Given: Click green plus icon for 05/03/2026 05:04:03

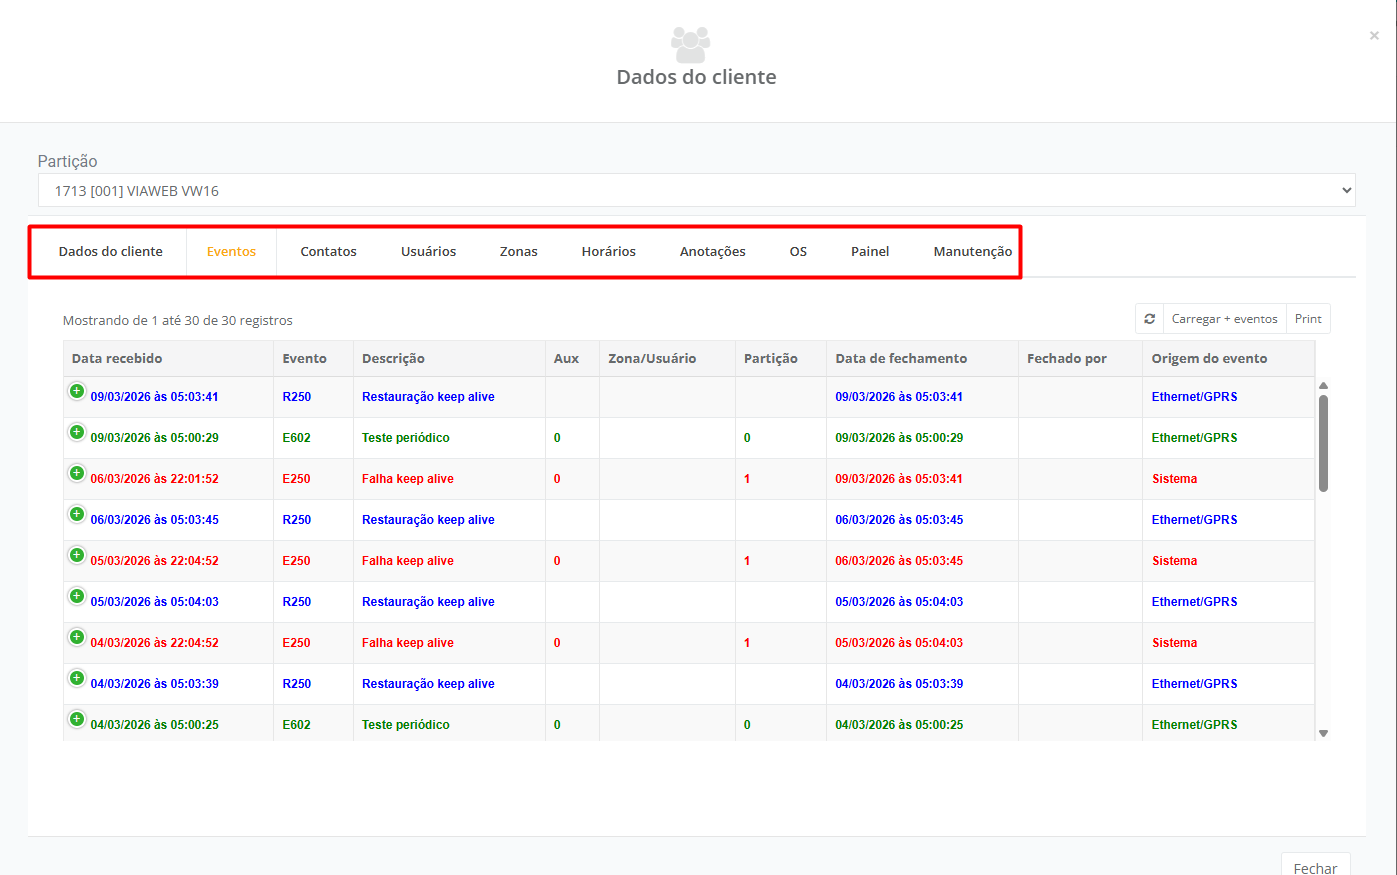Looking at the screenshot, I should click(77, 596).
